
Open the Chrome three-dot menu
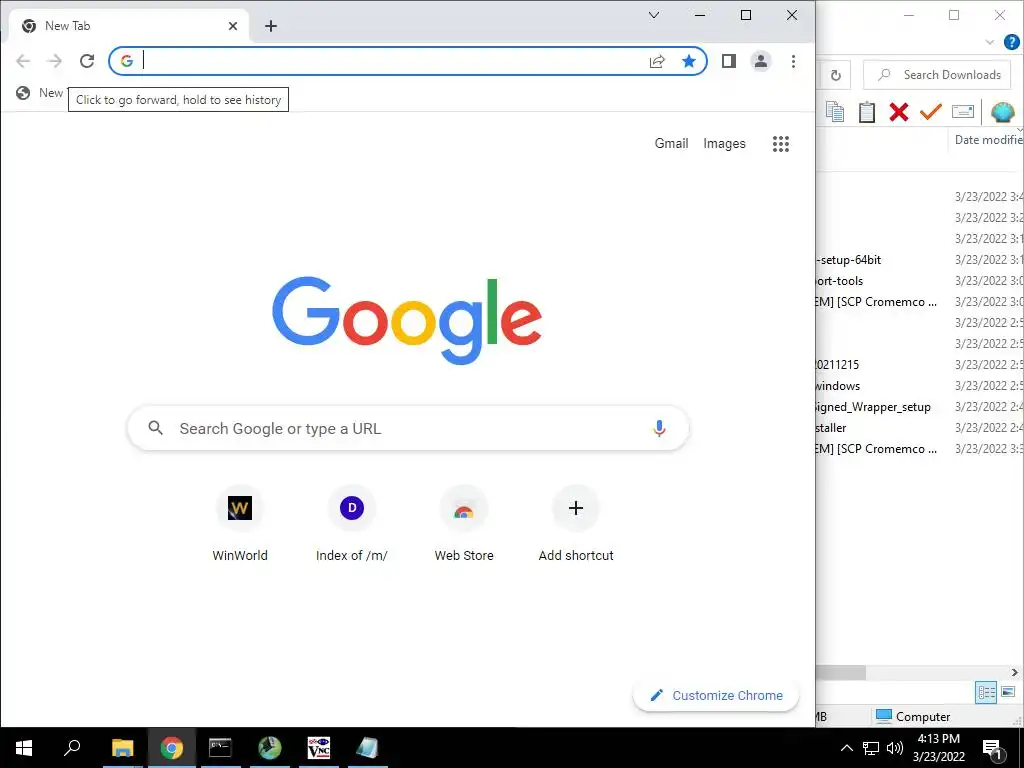coord(793,61)
